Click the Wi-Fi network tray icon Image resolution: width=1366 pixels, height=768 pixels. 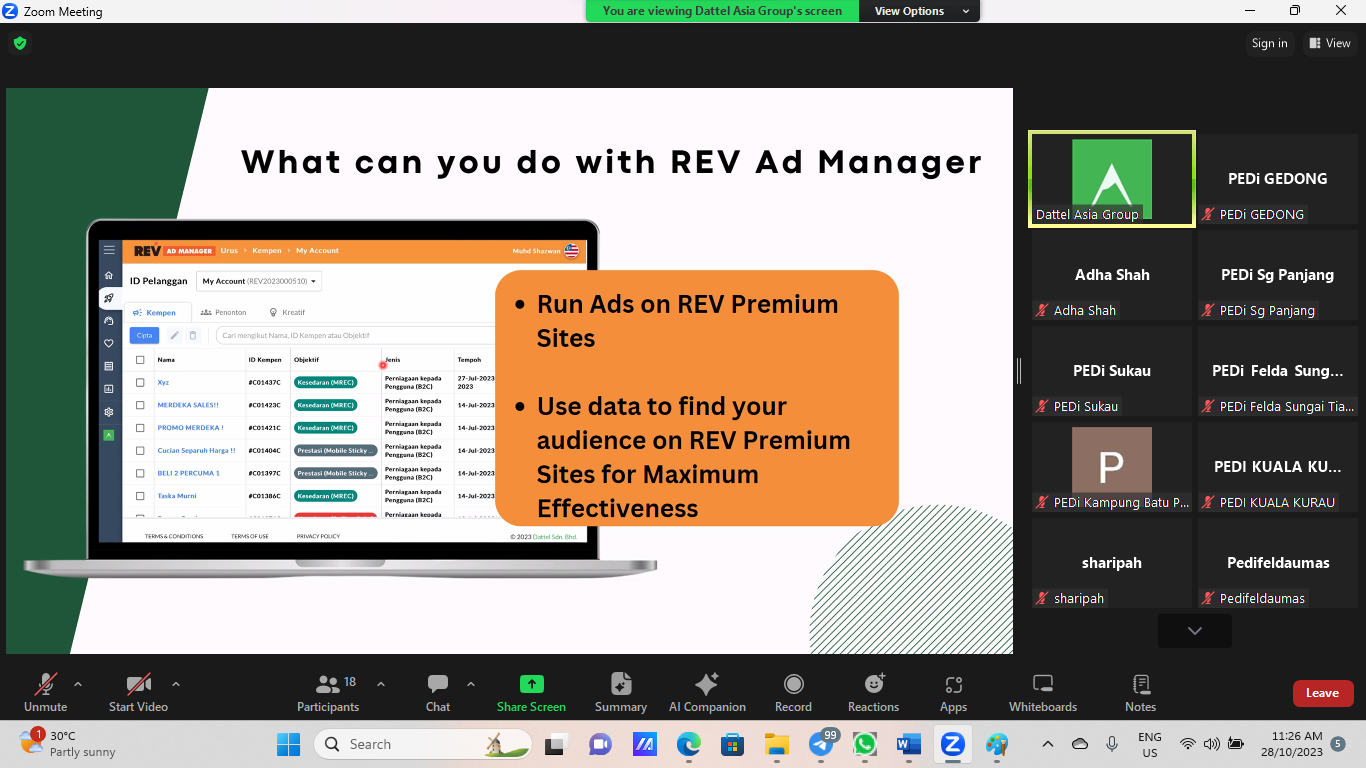pos(1187,744)
